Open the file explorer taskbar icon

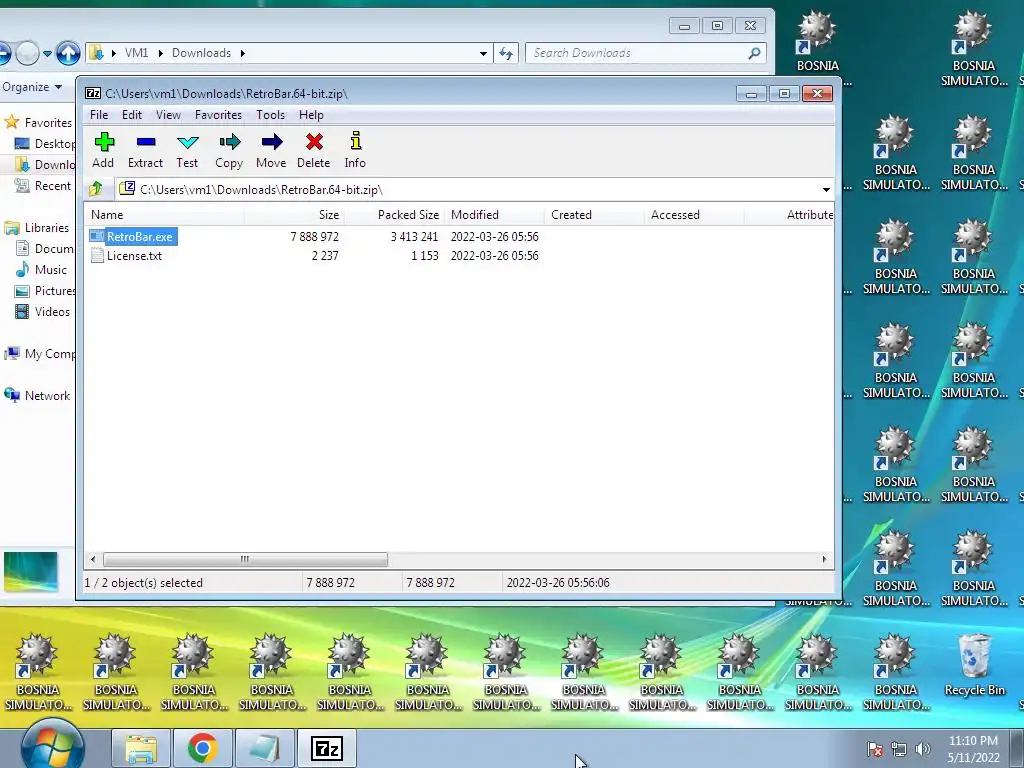(x=141, y=748)
